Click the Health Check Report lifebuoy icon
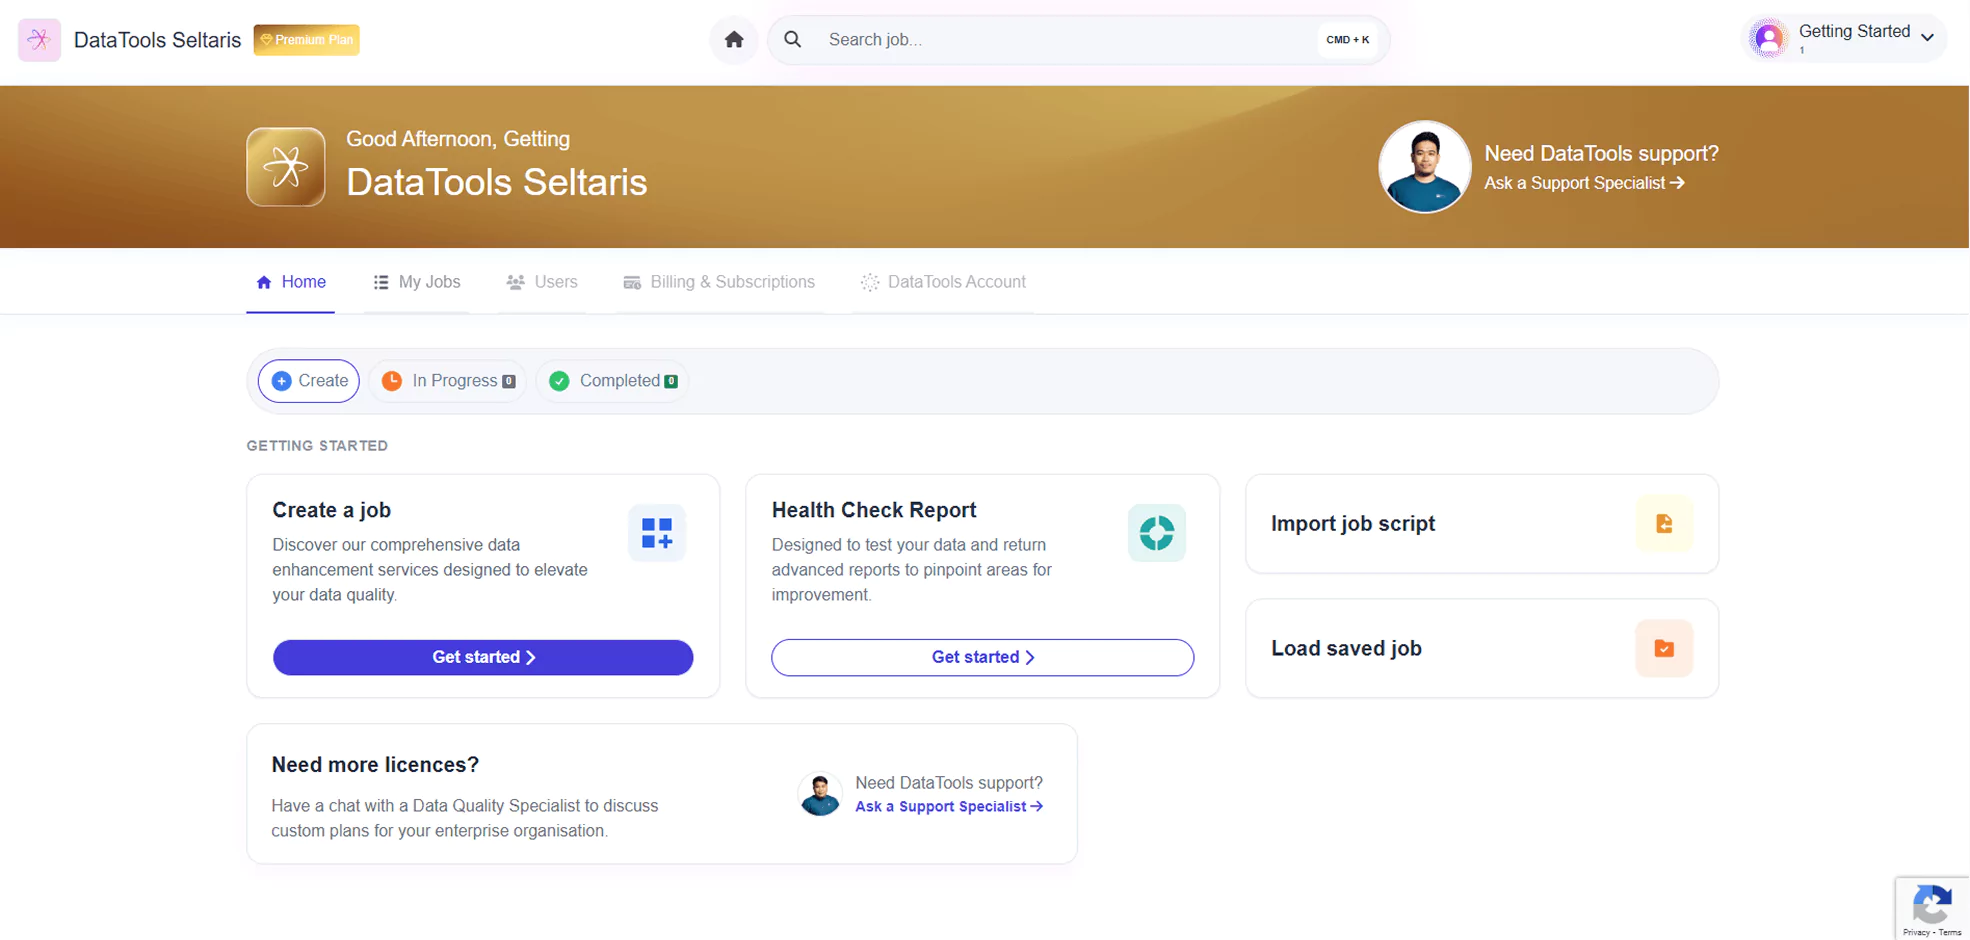Screen dimensions: 1970x940 (x=1156, y=533)
